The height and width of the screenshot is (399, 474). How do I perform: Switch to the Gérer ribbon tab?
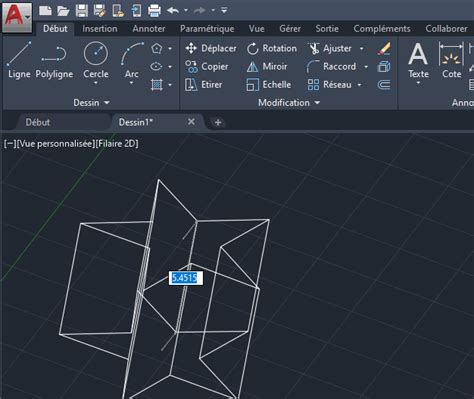click(290, 29)
